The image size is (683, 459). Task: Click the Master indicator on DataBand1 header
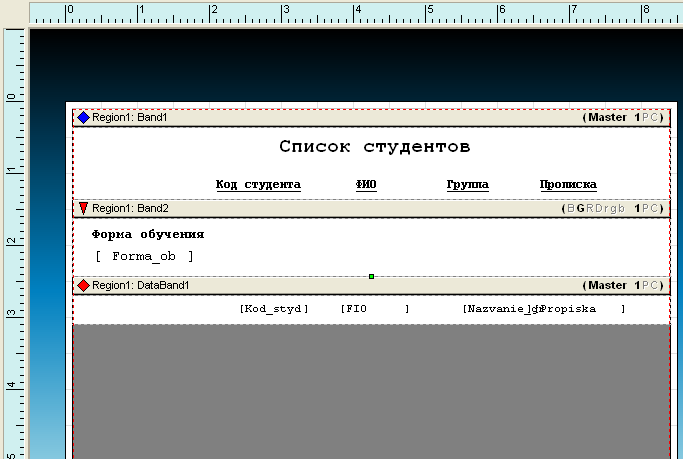tap(607, 285)
